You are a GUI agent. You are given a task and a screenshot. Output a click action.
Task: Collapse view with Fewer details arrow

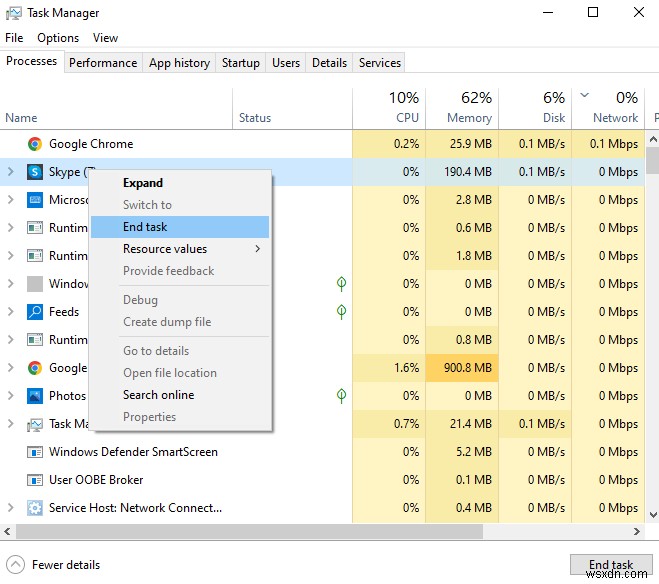point(16,565)
